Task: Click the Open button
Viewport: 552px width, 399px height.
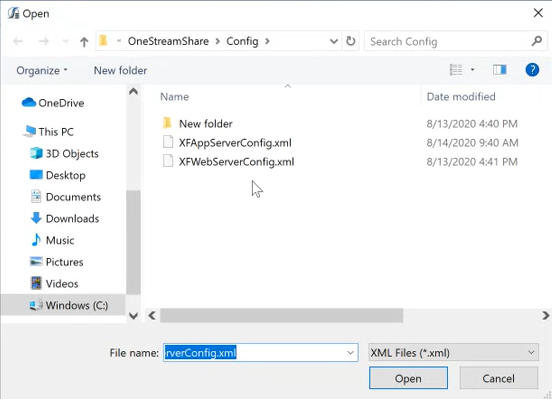Action: (x=408, y=378)
